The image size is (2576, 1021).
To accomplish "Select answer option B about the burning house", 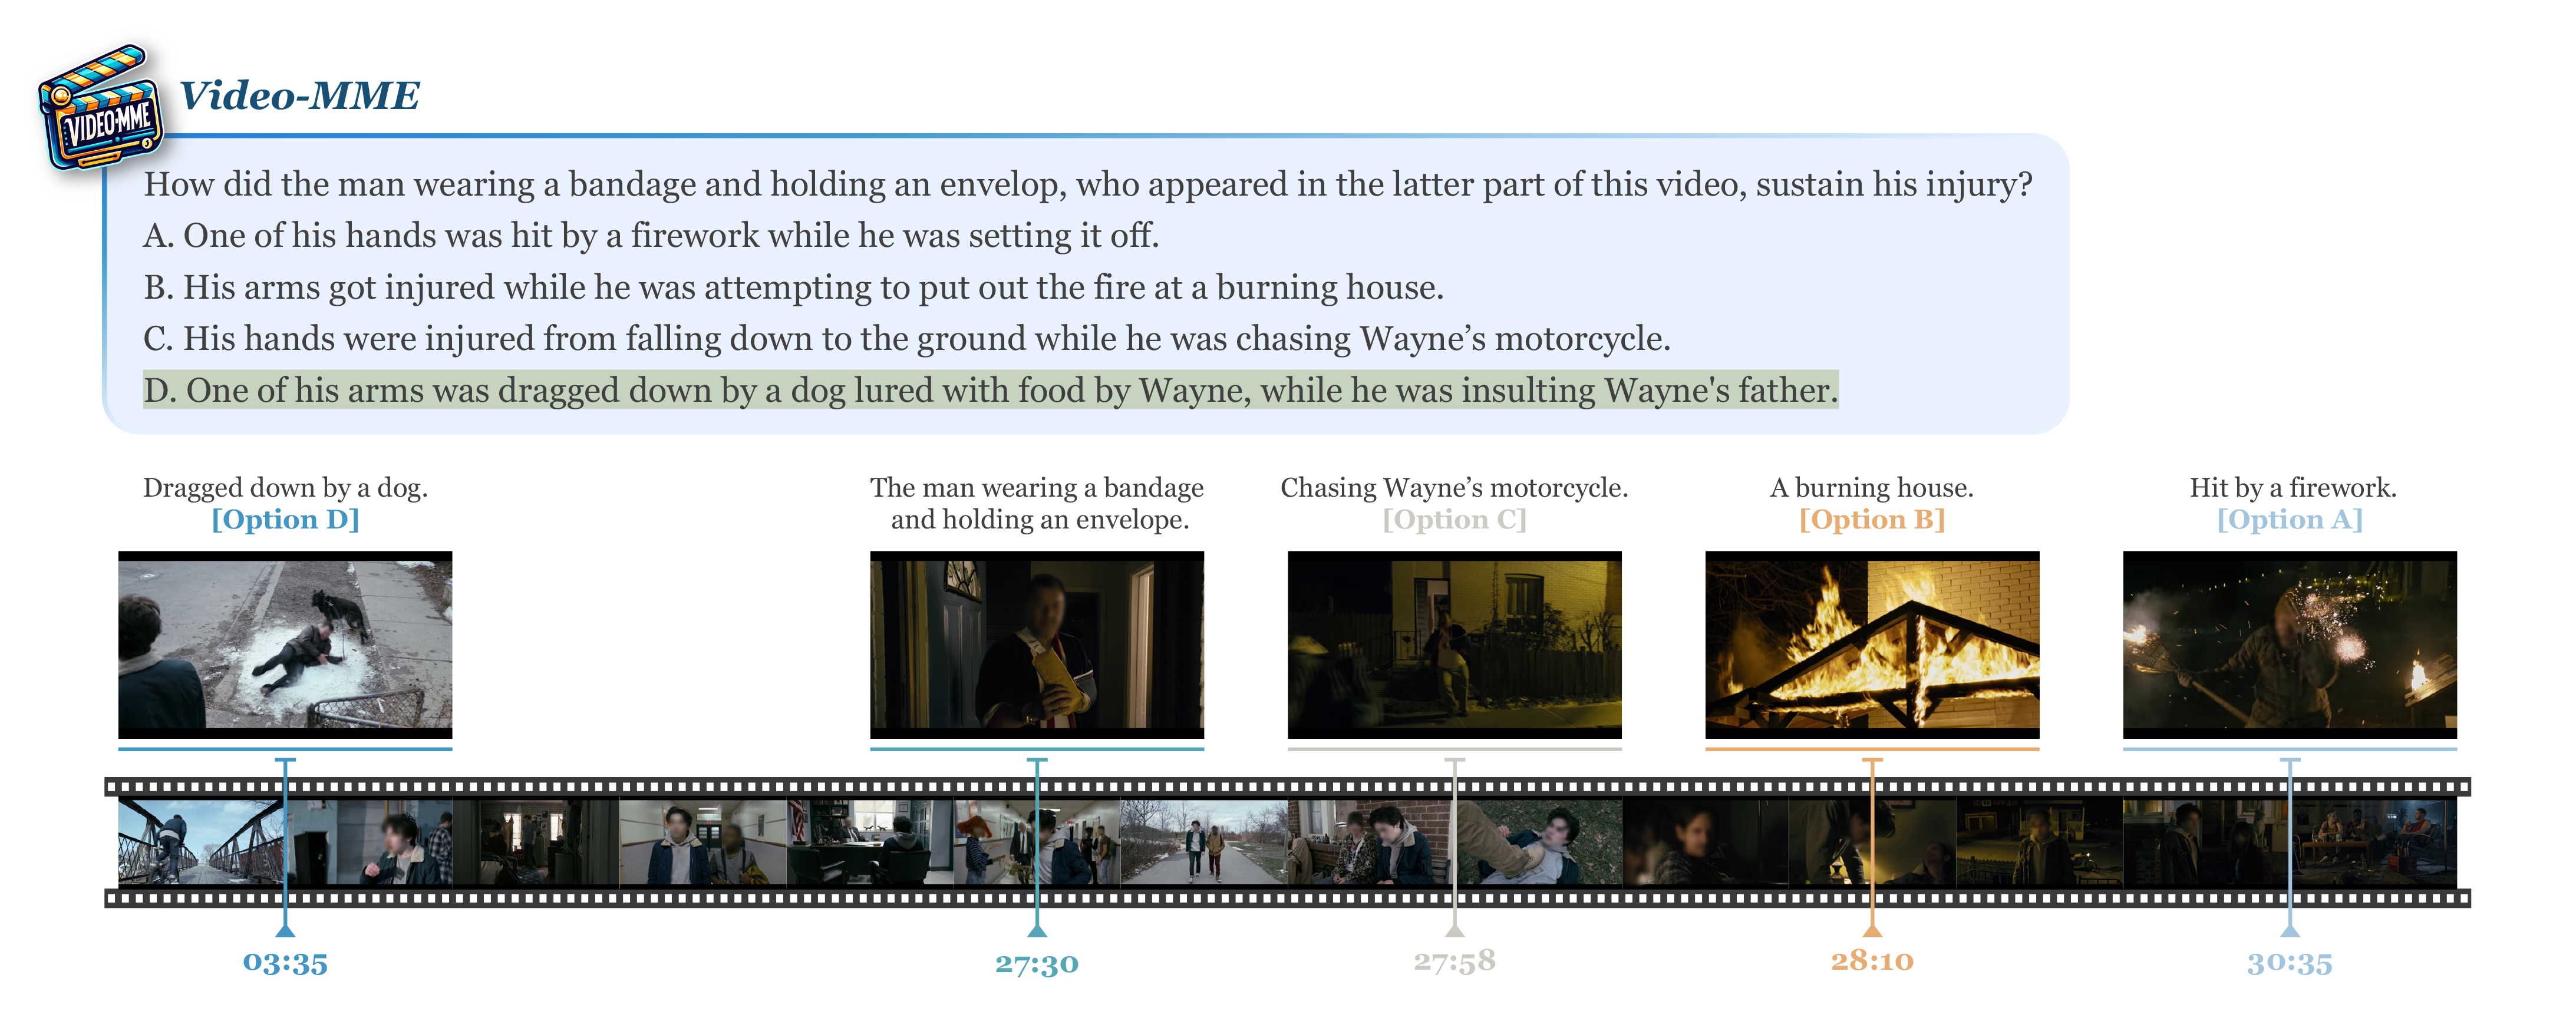I will tap(793, 288).
